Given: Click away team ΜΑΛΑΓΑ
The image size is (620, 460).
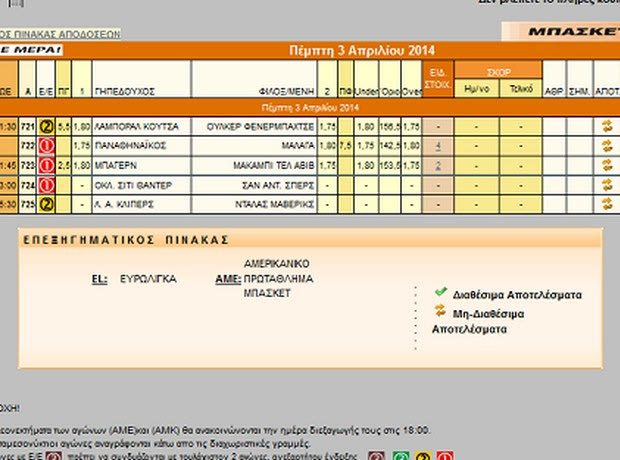Looking at the screenshot, I should click(298, 146).
